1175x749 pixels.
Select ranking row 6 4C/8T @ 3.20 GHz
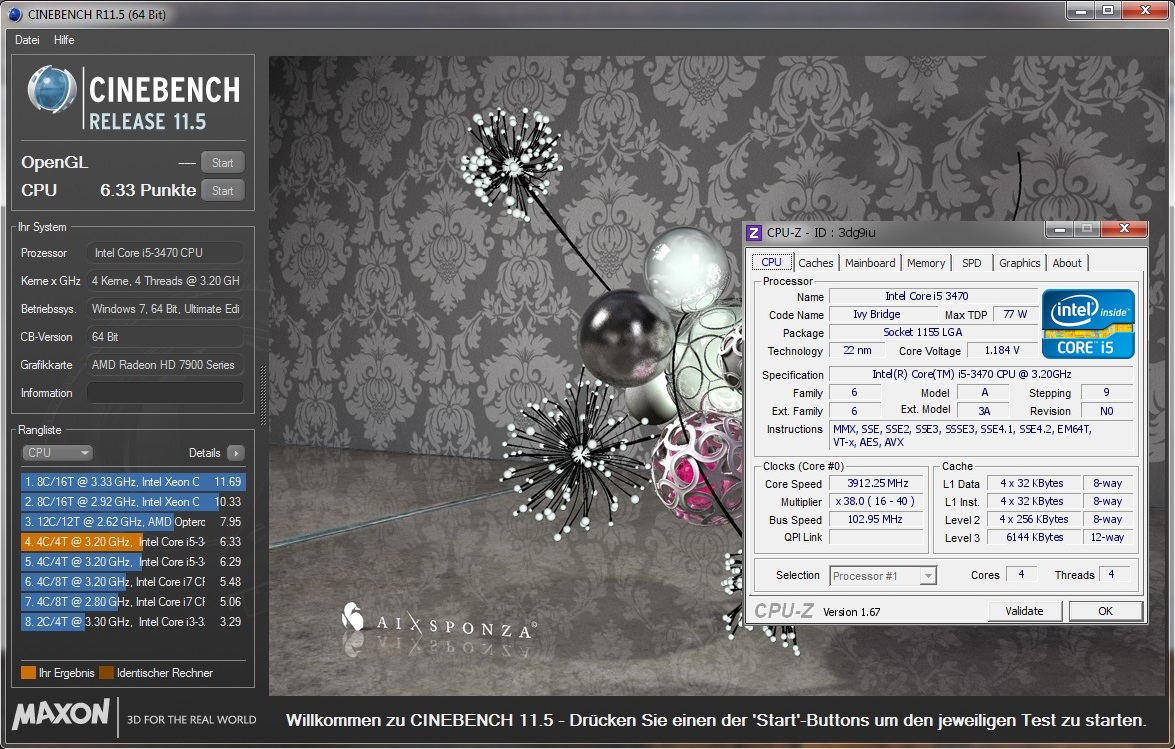coord(133,582)
